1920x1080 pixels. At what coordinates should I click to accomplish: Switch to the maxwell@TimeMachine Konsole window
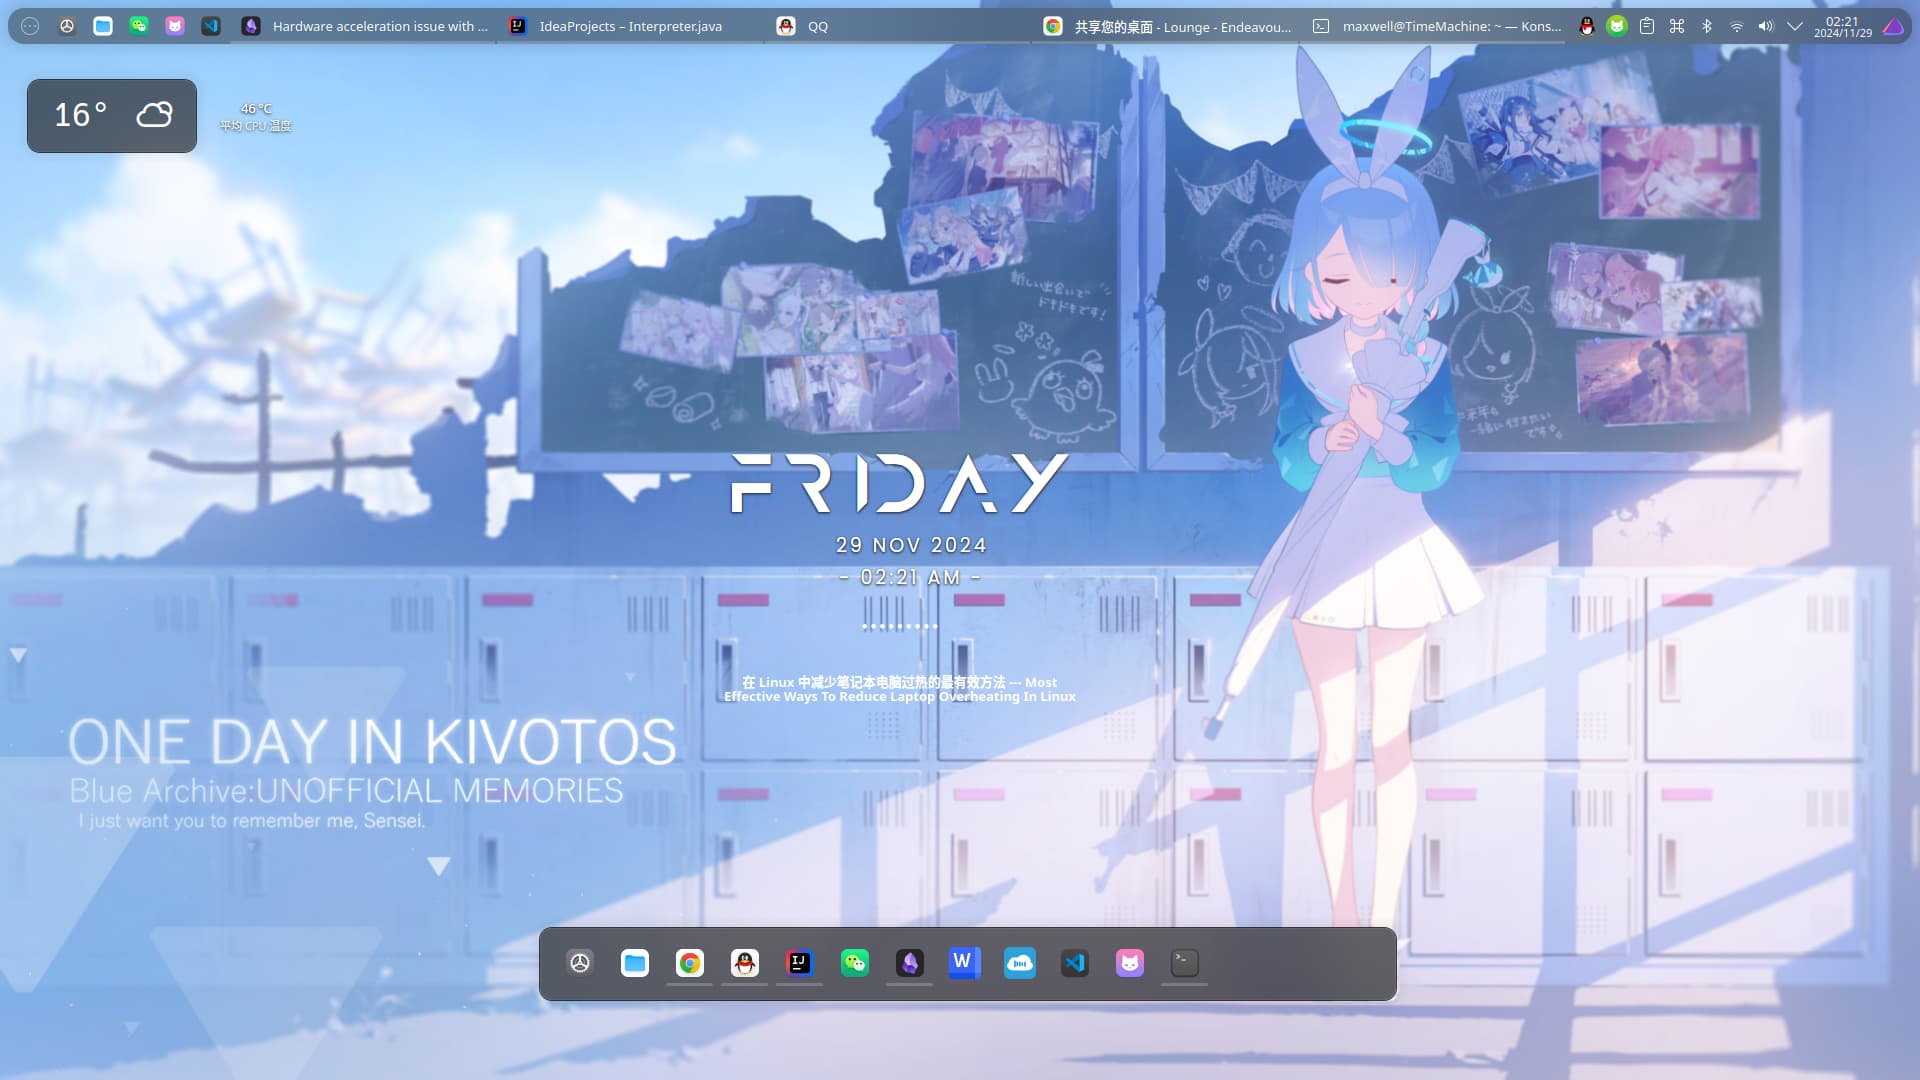point(1435,27)
